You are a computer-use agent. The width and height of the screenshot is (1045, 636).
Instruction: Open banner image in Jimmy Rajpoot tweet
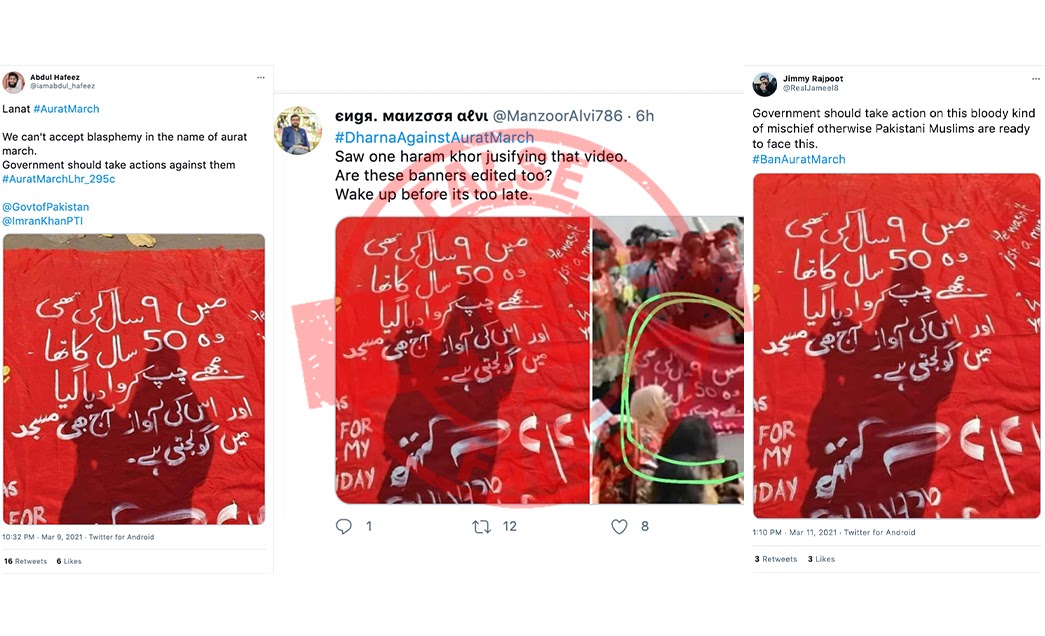click(896, 345)
